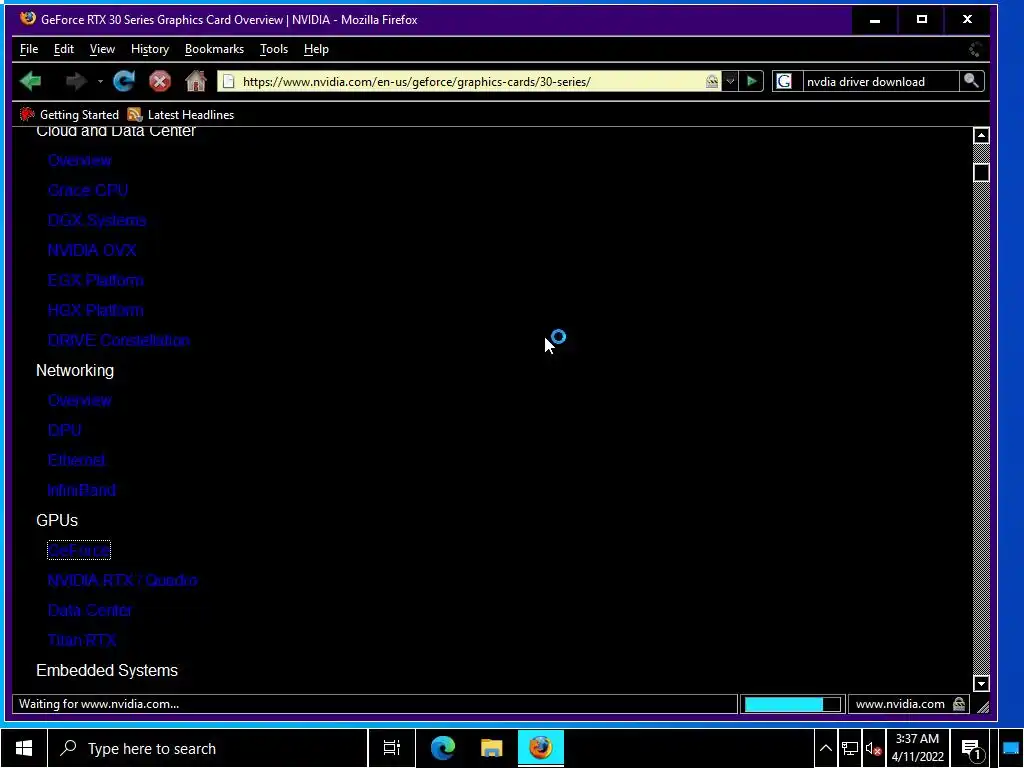Open the Titan RTX link

[x=82, y=641]
